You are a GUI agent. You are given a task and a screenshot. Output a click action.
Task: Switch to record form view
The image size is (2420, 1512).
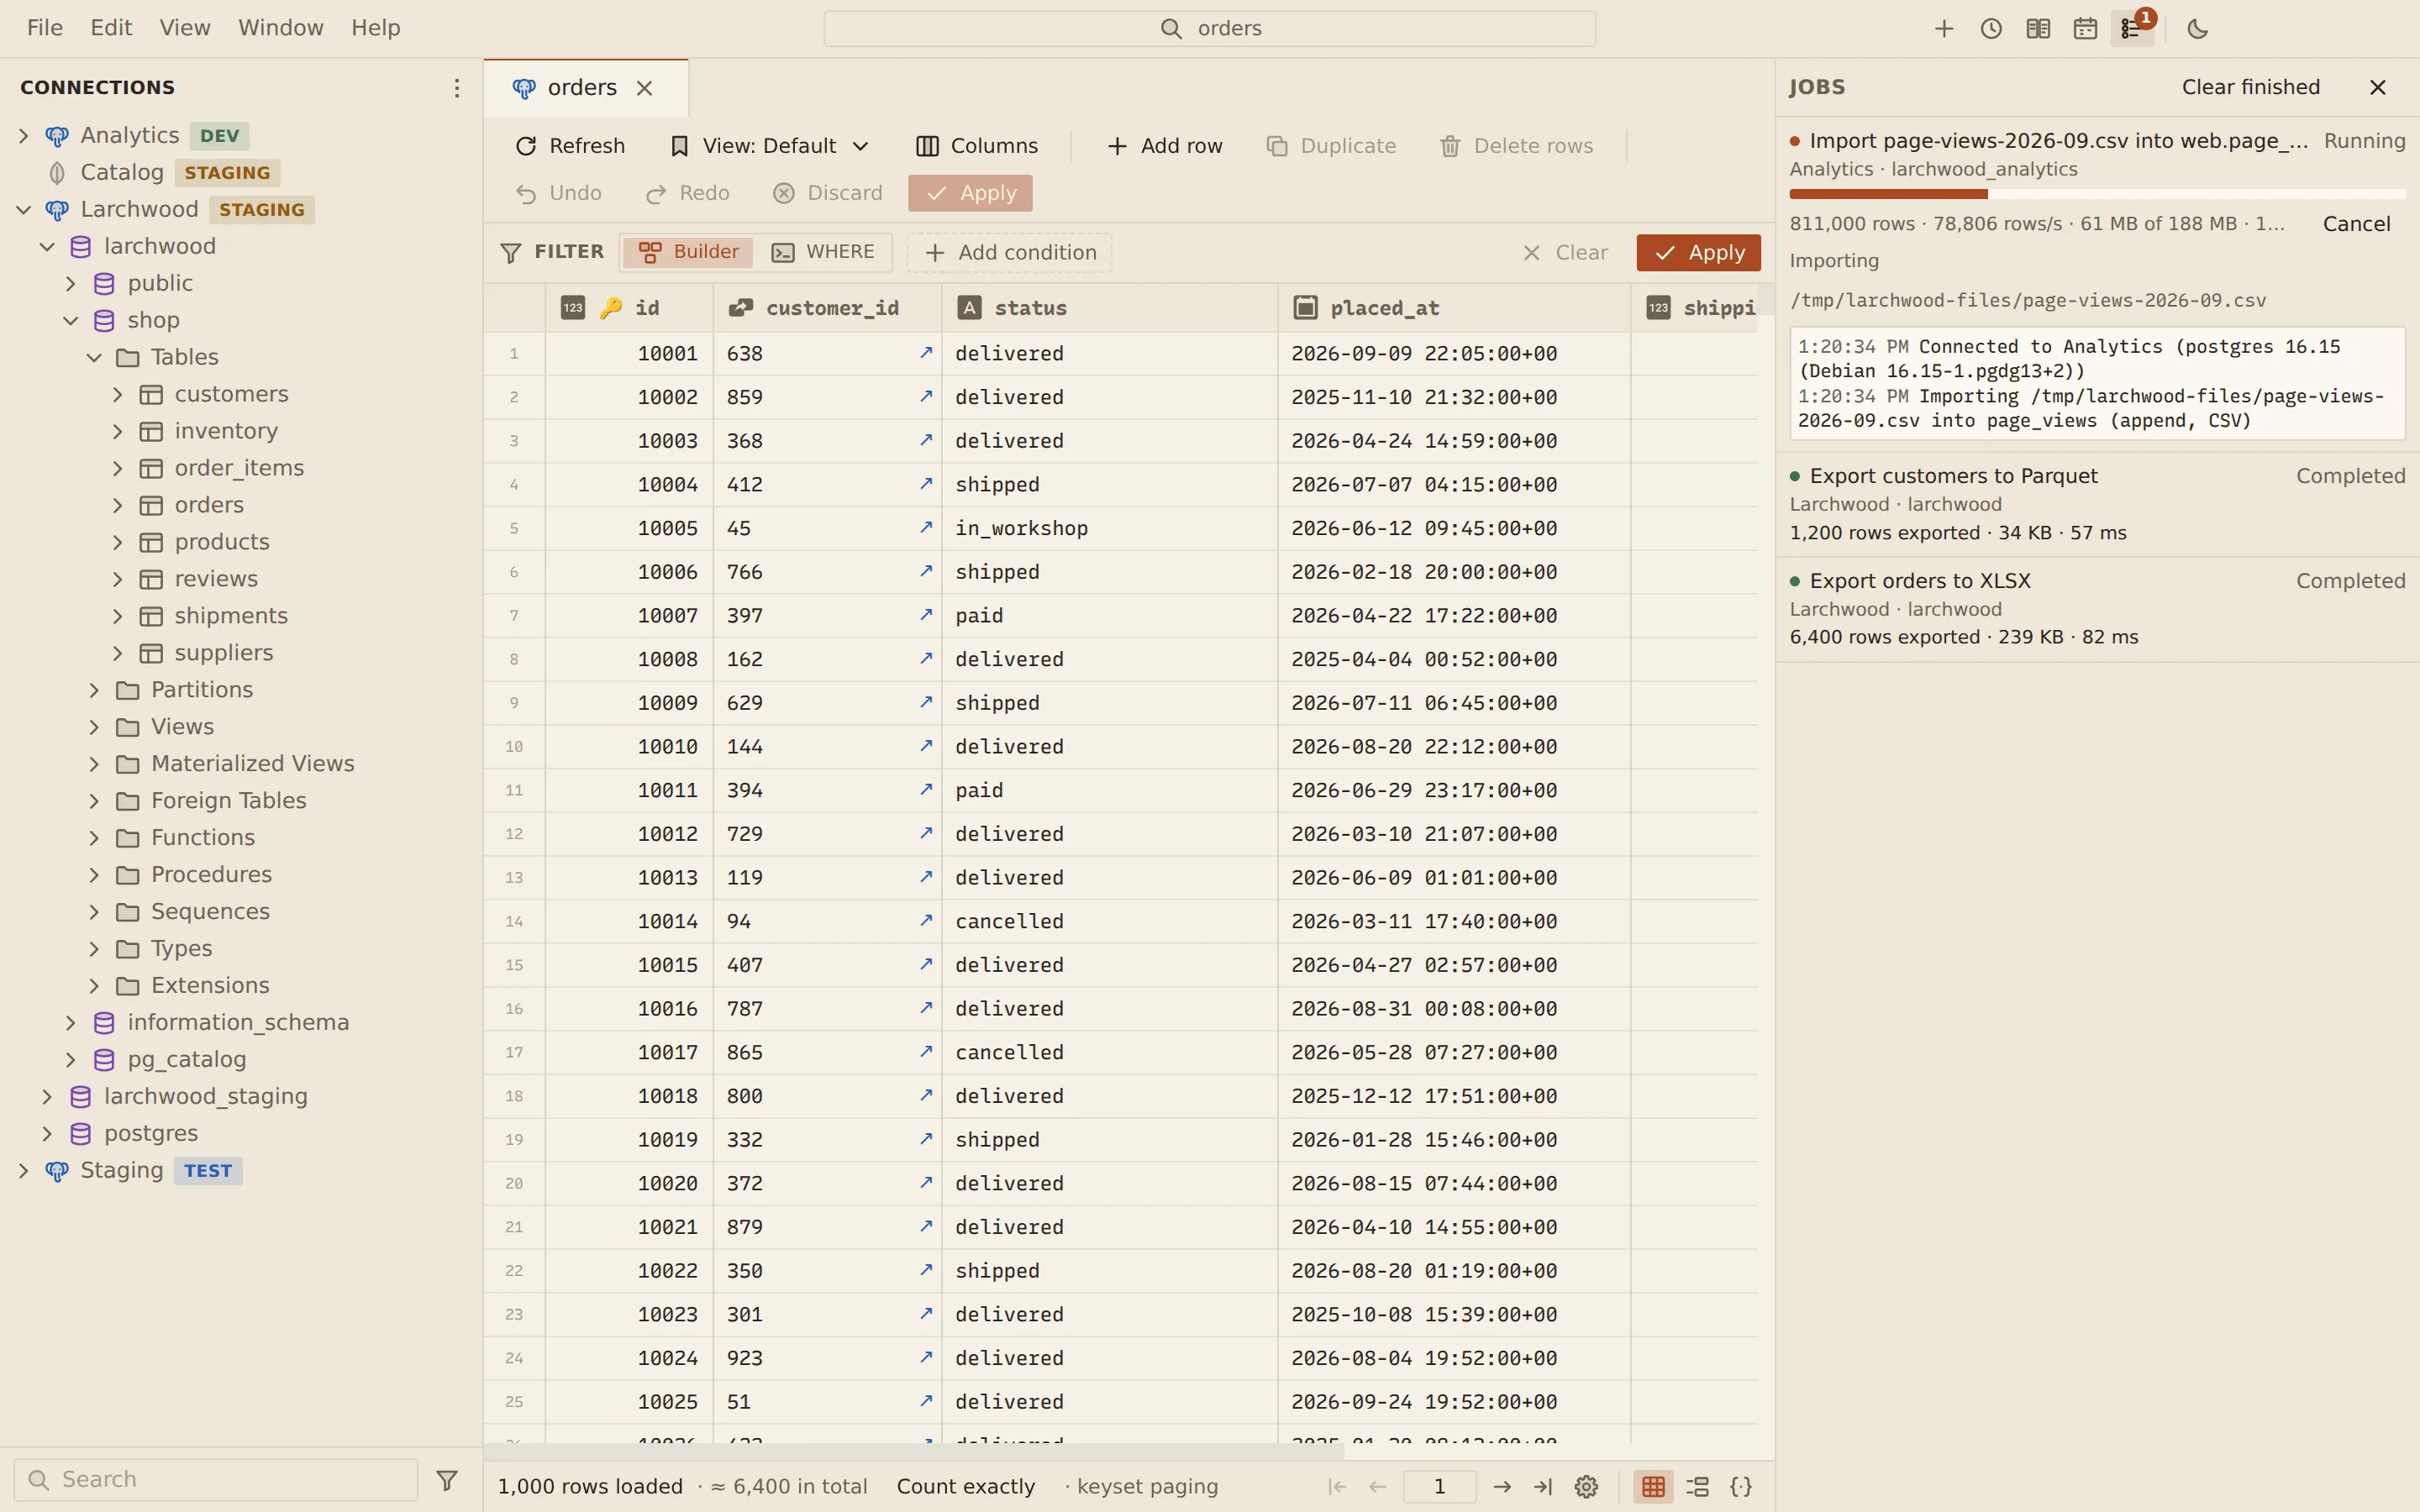pos(1697,1486)
